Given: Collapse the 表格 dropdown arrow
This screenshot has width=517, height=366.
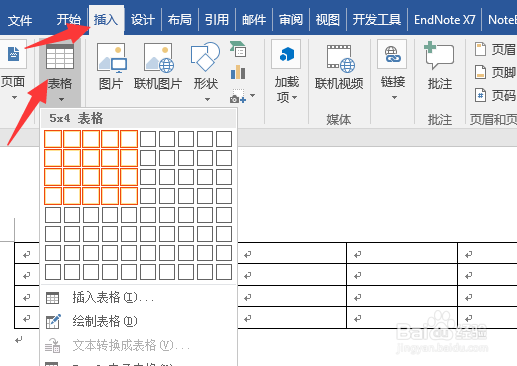Looking at the screenshot, I should (x=61, y=99).
